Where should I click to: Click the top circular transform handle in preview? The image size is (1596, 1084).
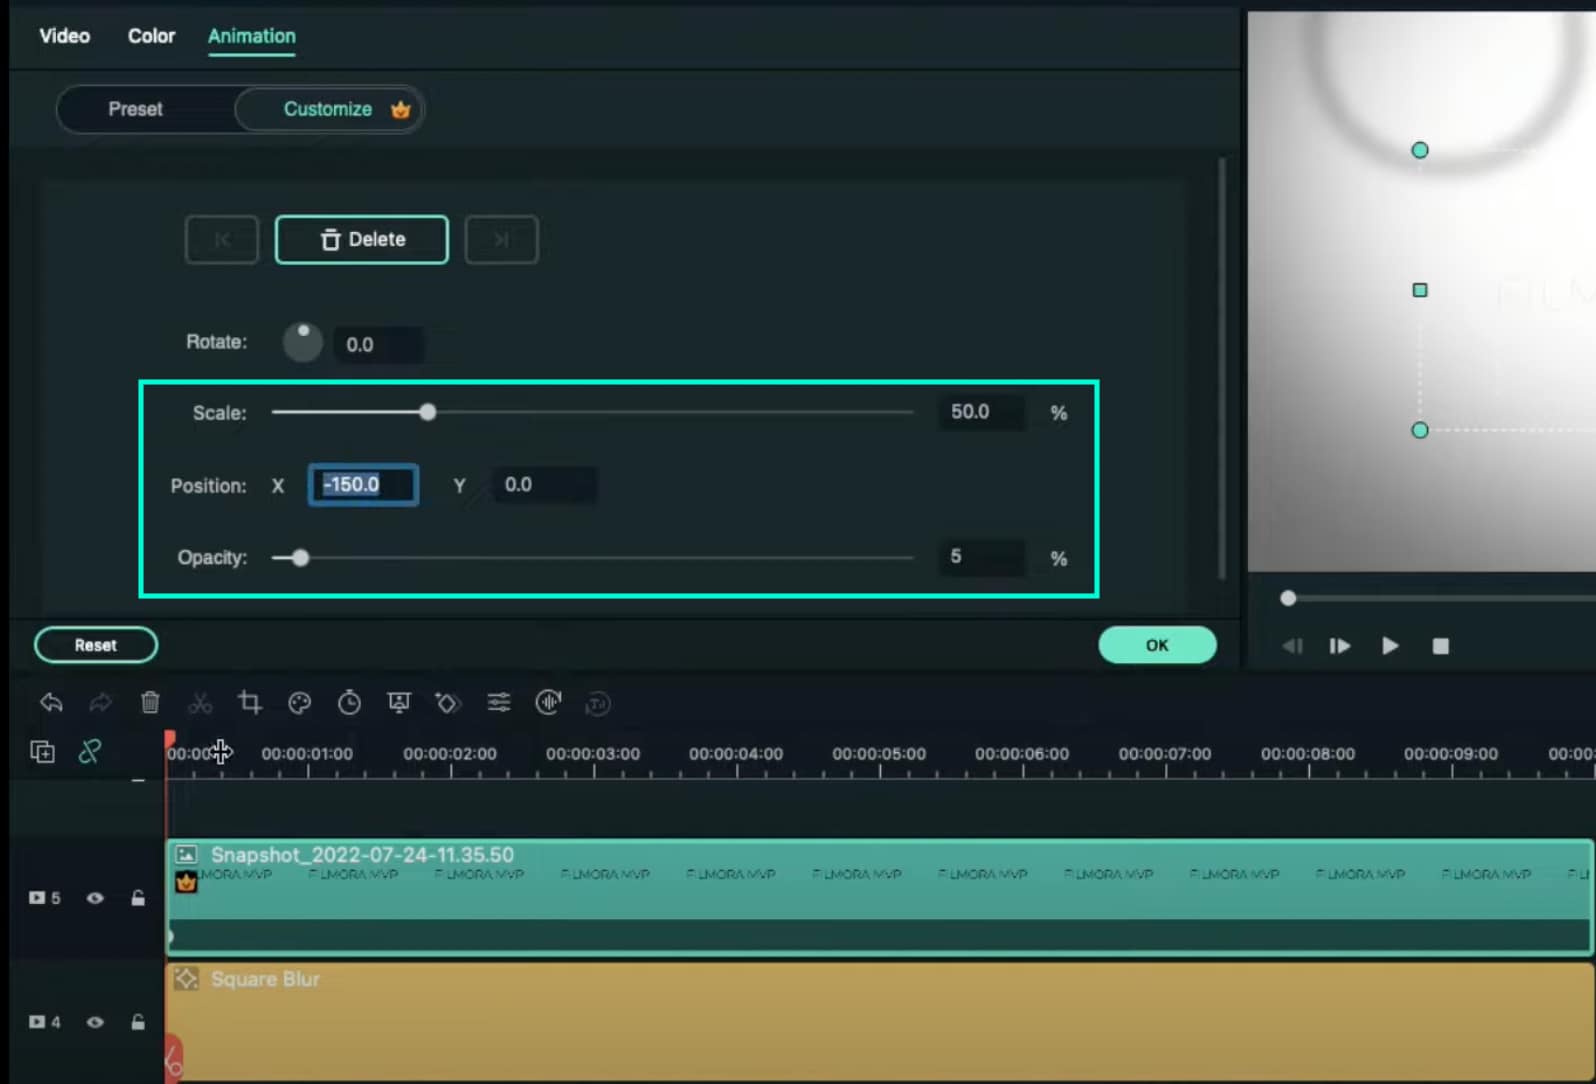tap(1420, 150)
